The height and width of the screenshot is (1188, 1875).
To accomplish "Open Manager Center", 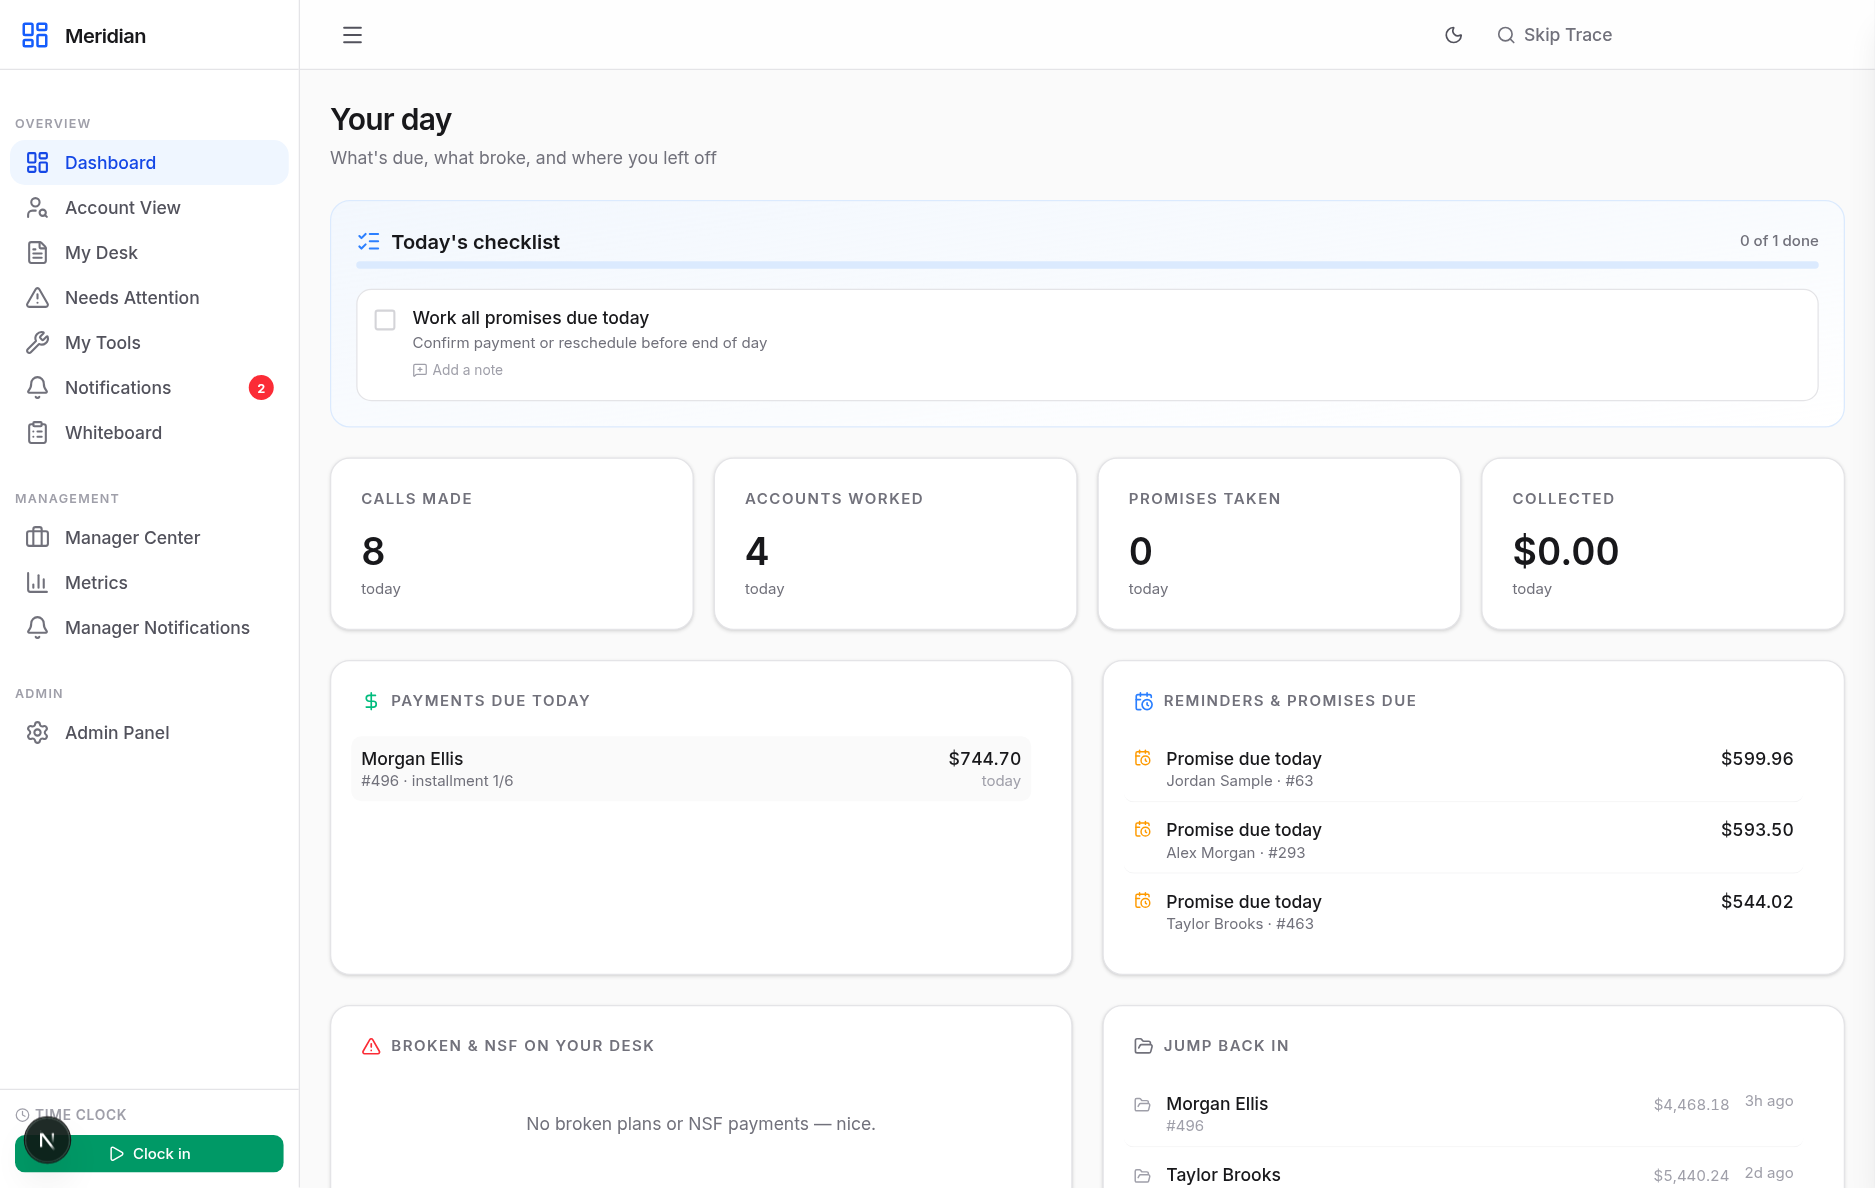I will tap(149, 537).
